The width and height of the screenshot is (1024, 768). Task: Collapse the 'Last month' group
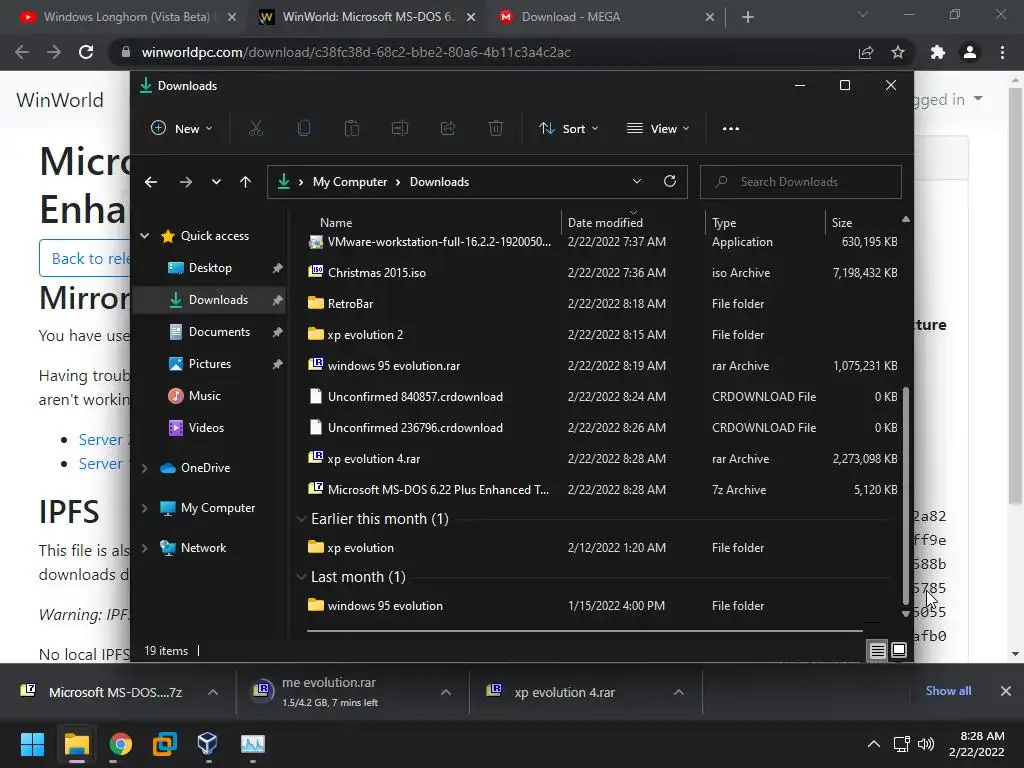[301, 577]
